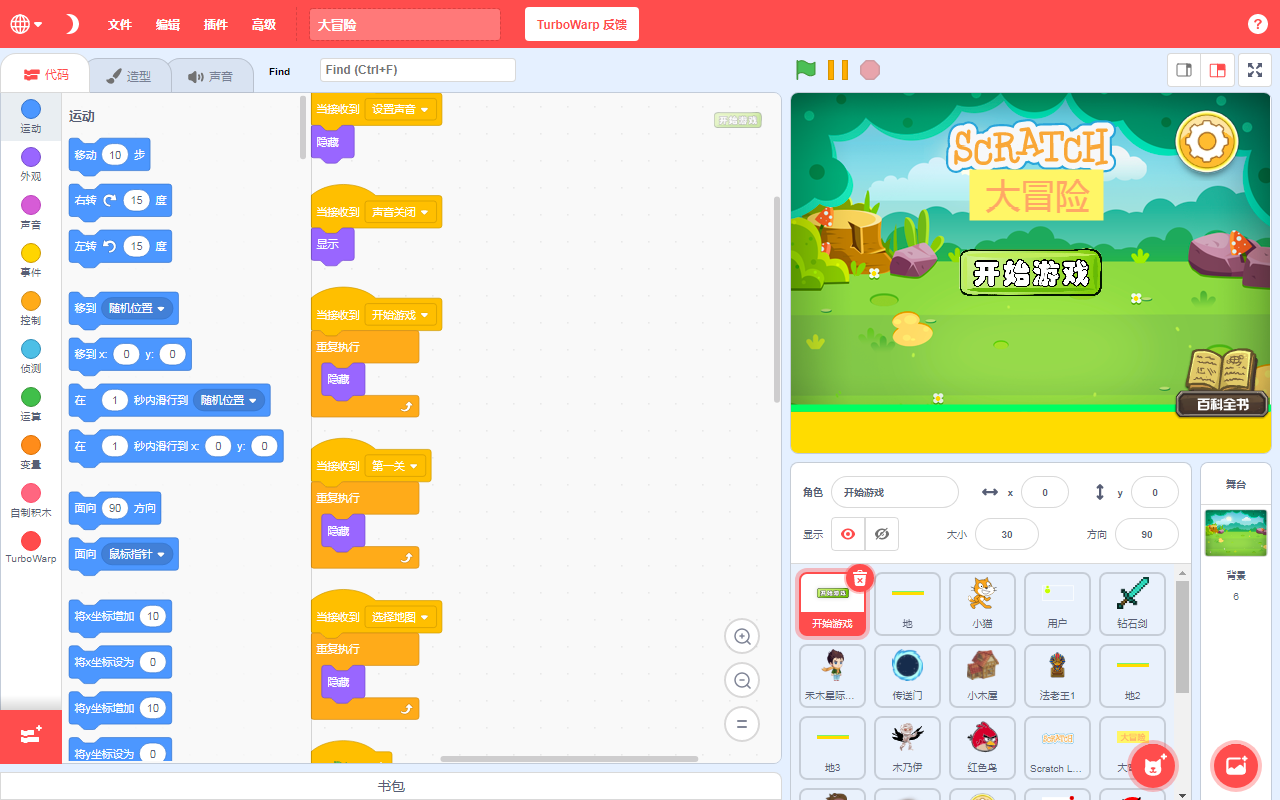Open 开始游戏 message dropdown in script
The height and width of the screenshot is (800, 1280).
pyautogui.click(x=401, y=315)
